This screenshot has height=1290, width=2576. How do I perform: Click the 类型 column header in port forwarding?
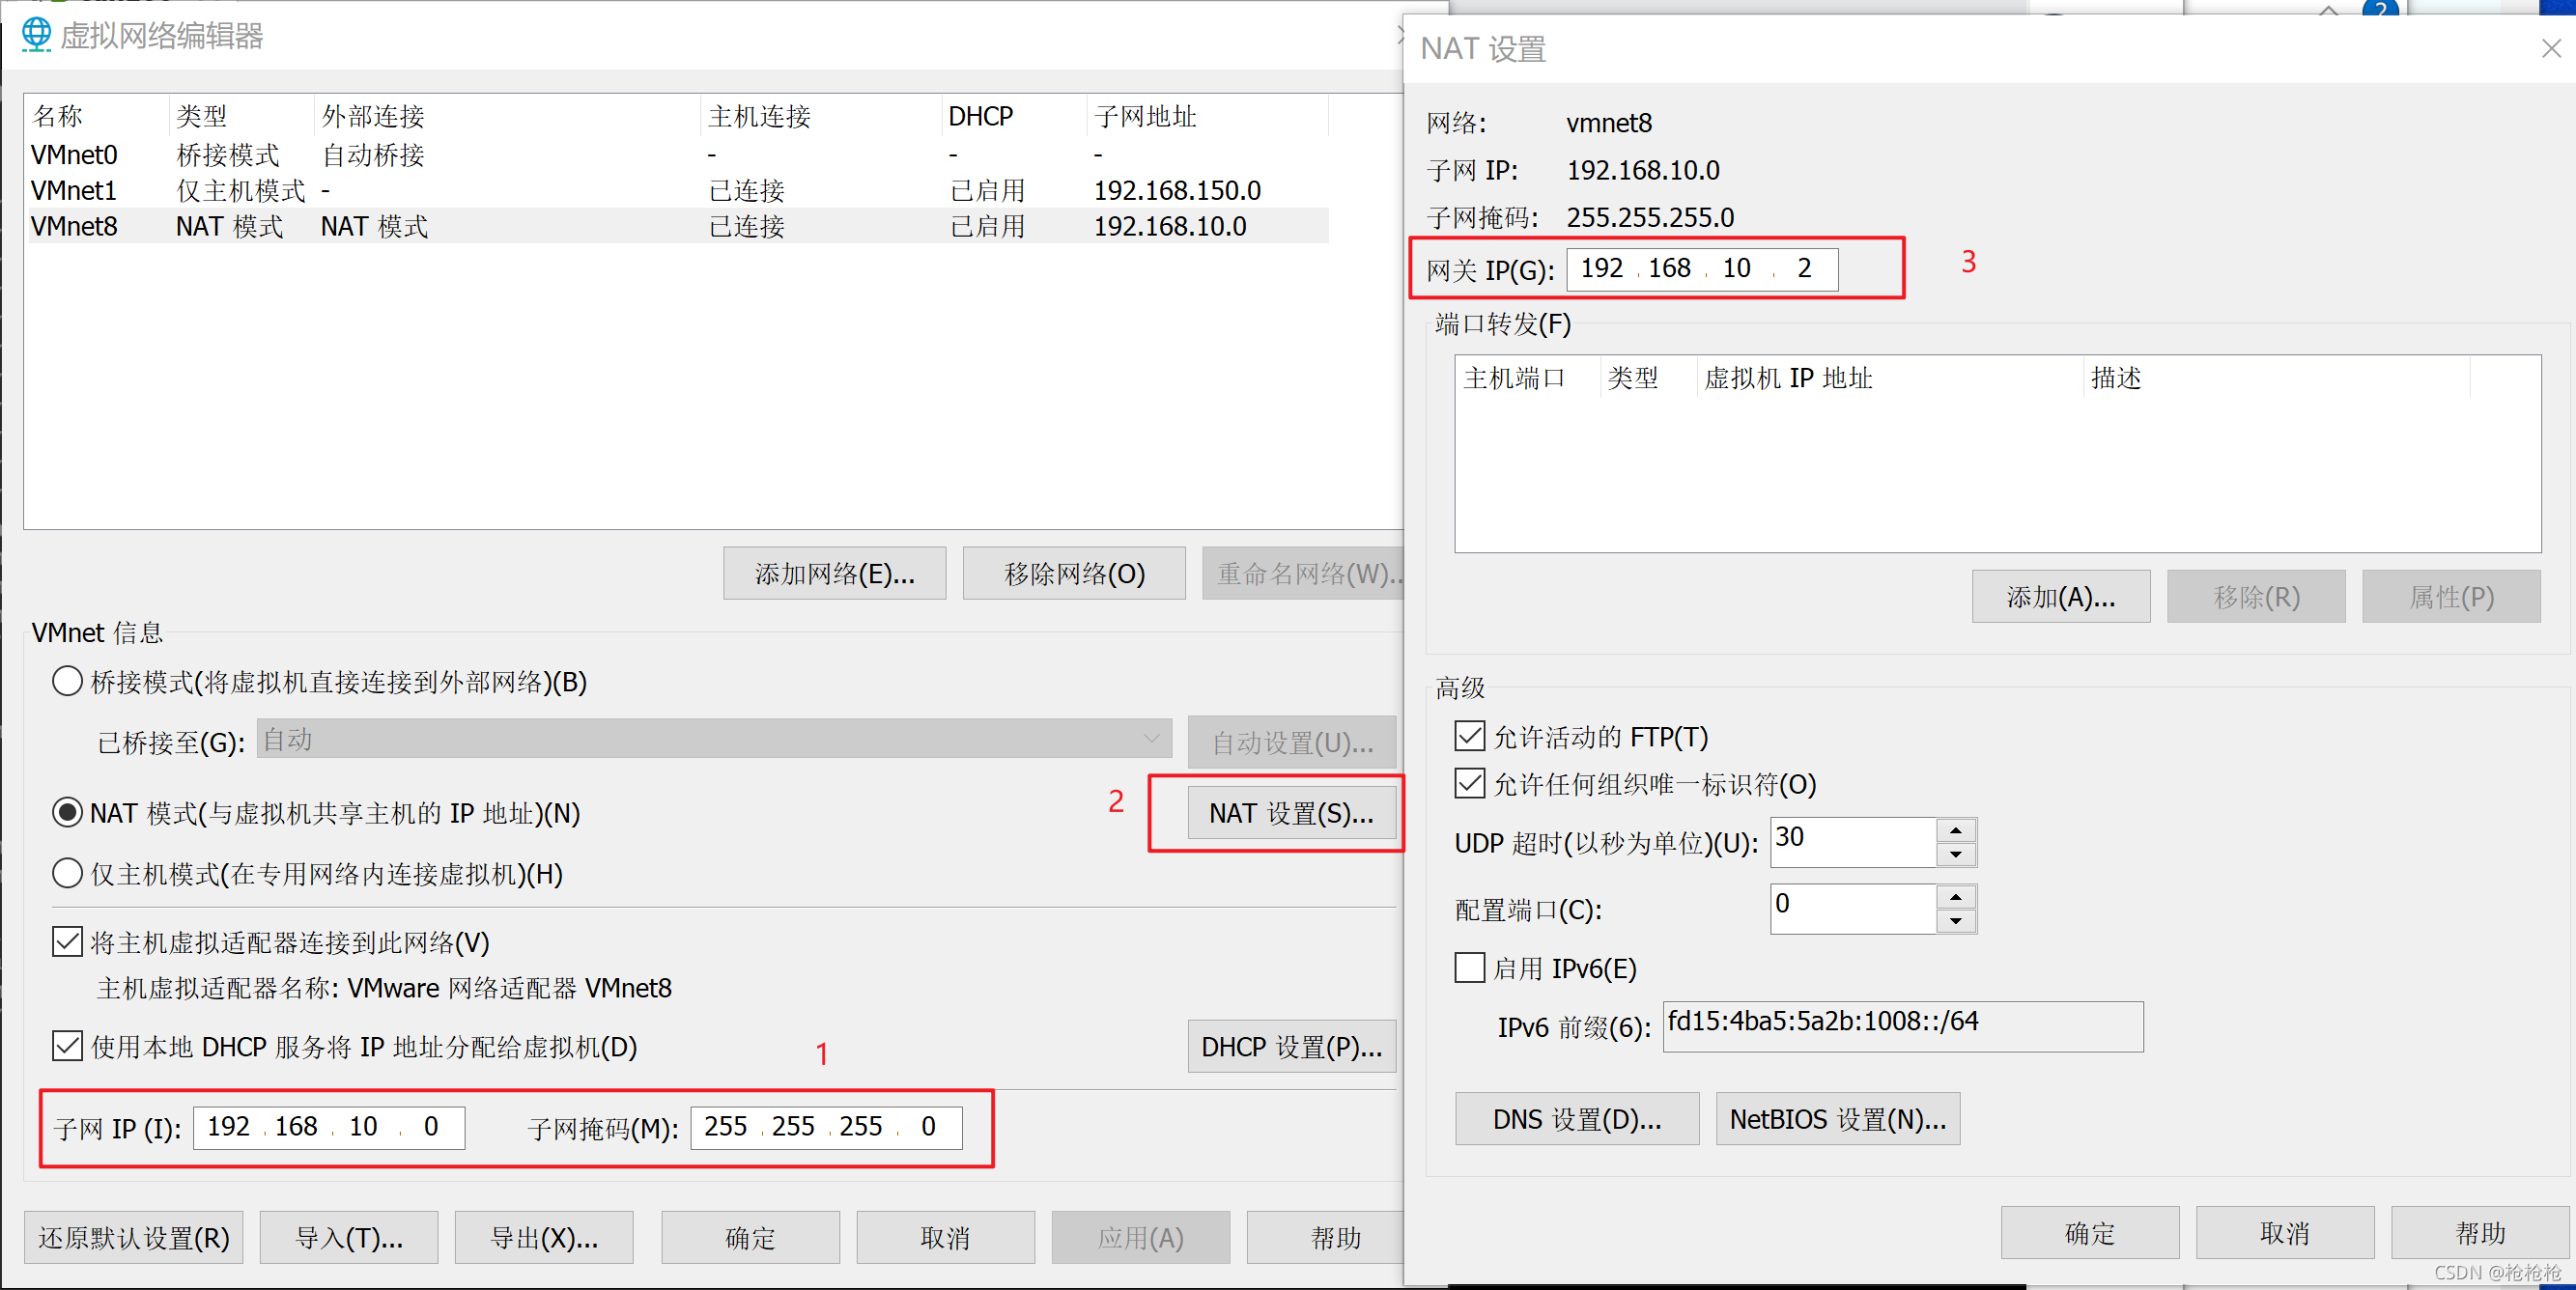tap(1649, 378)
